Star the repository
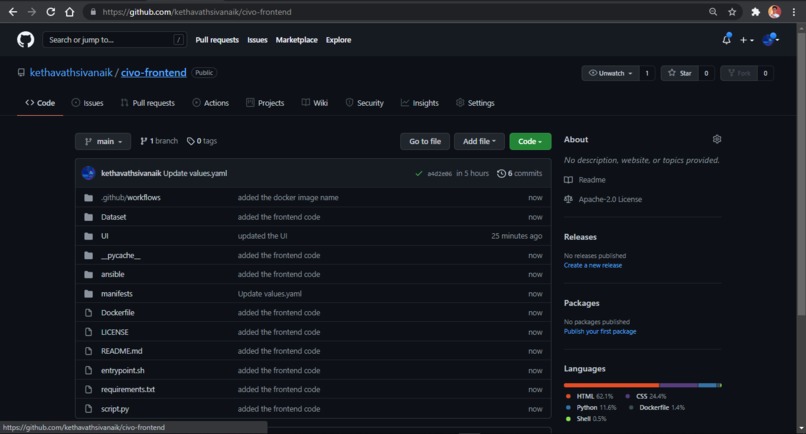The width and height of the screenshot is (806, 434). [680, 73]
